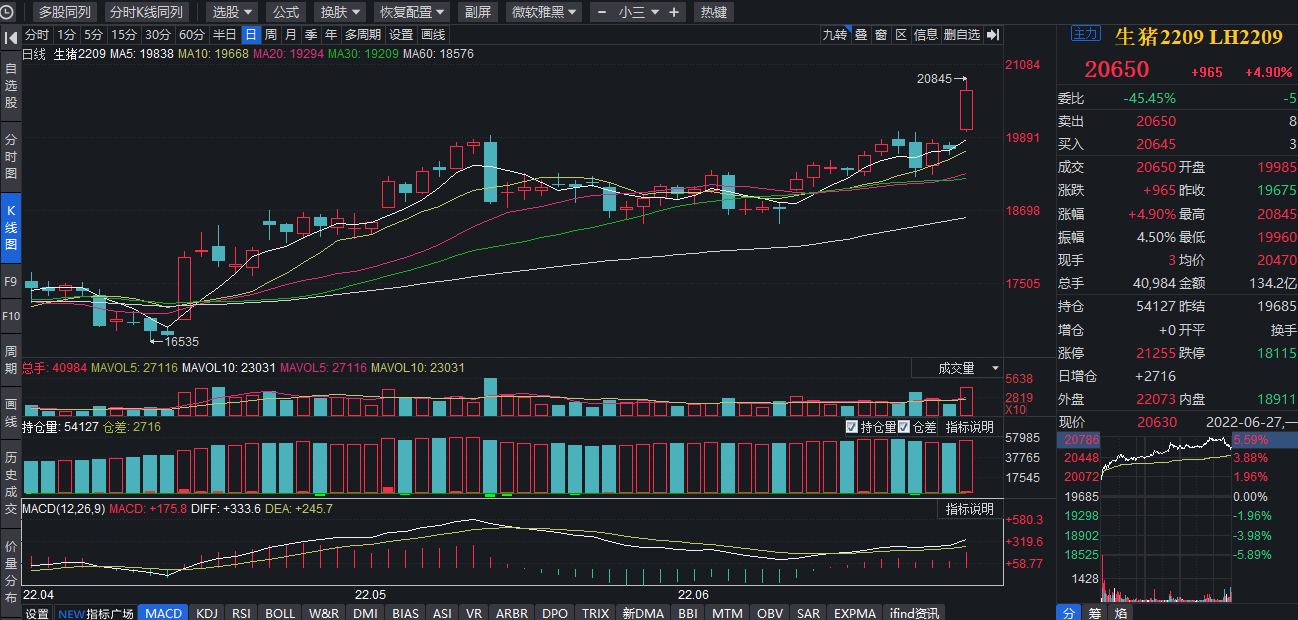The width and height of the screenshot is (1298, 620).
Task: Select the 区 range statistics icon
Action: (x=900, y=35)
